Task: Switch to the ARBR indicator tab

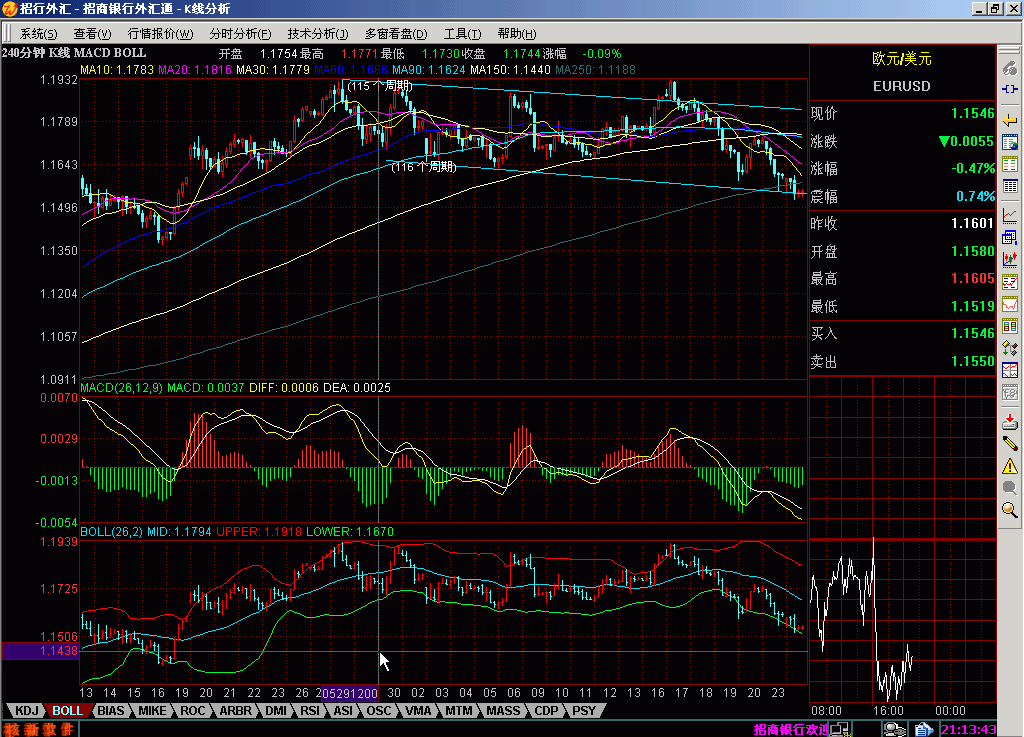Action: pyautogui.click(x=235, y=711)
